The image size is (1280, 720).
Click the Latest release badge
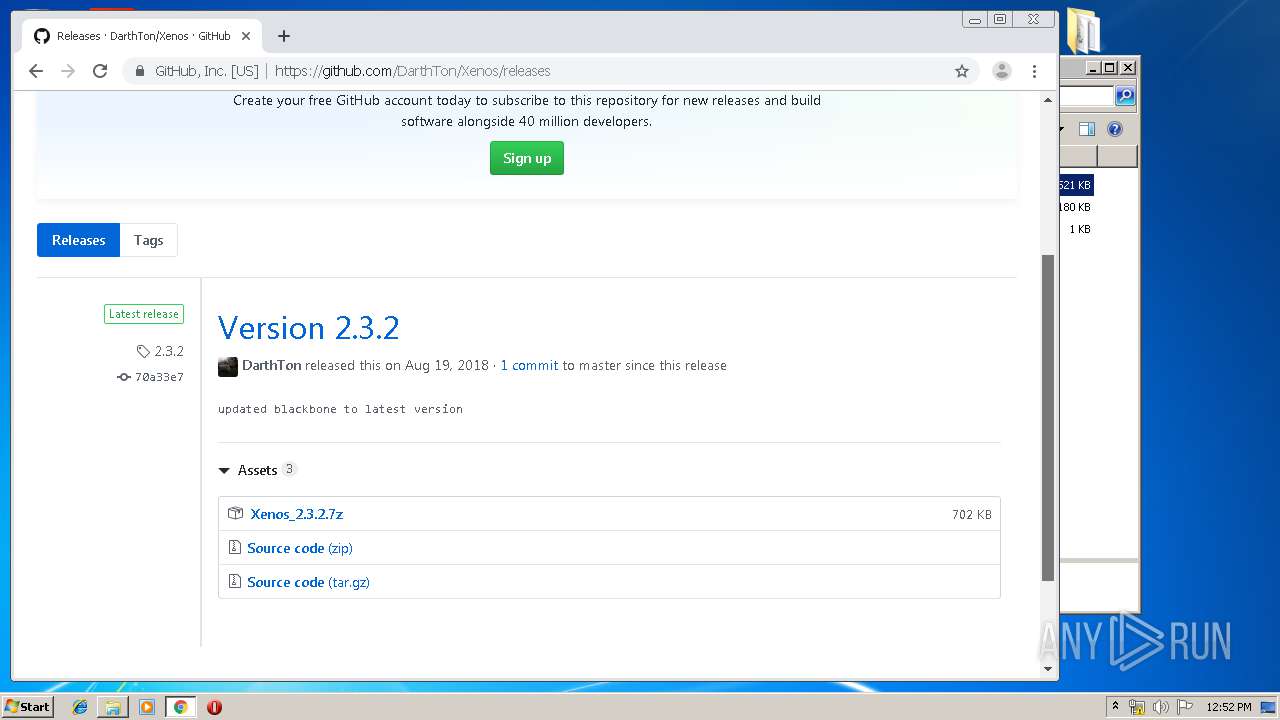pyautogui.click(x=144, y=314)
